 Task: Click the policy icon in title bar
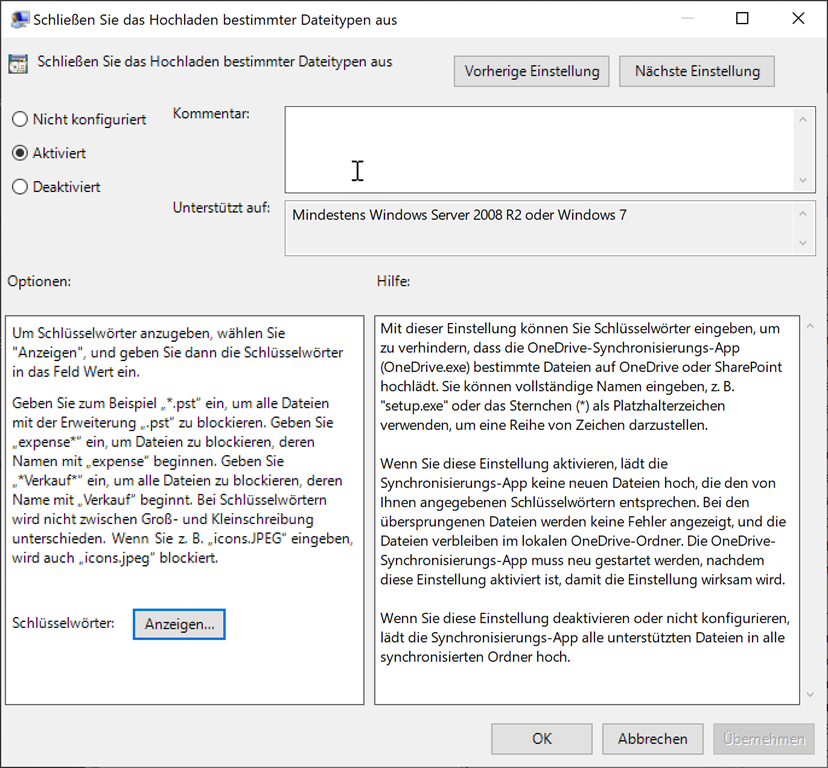pyautogui.click(x=18, y=19)
